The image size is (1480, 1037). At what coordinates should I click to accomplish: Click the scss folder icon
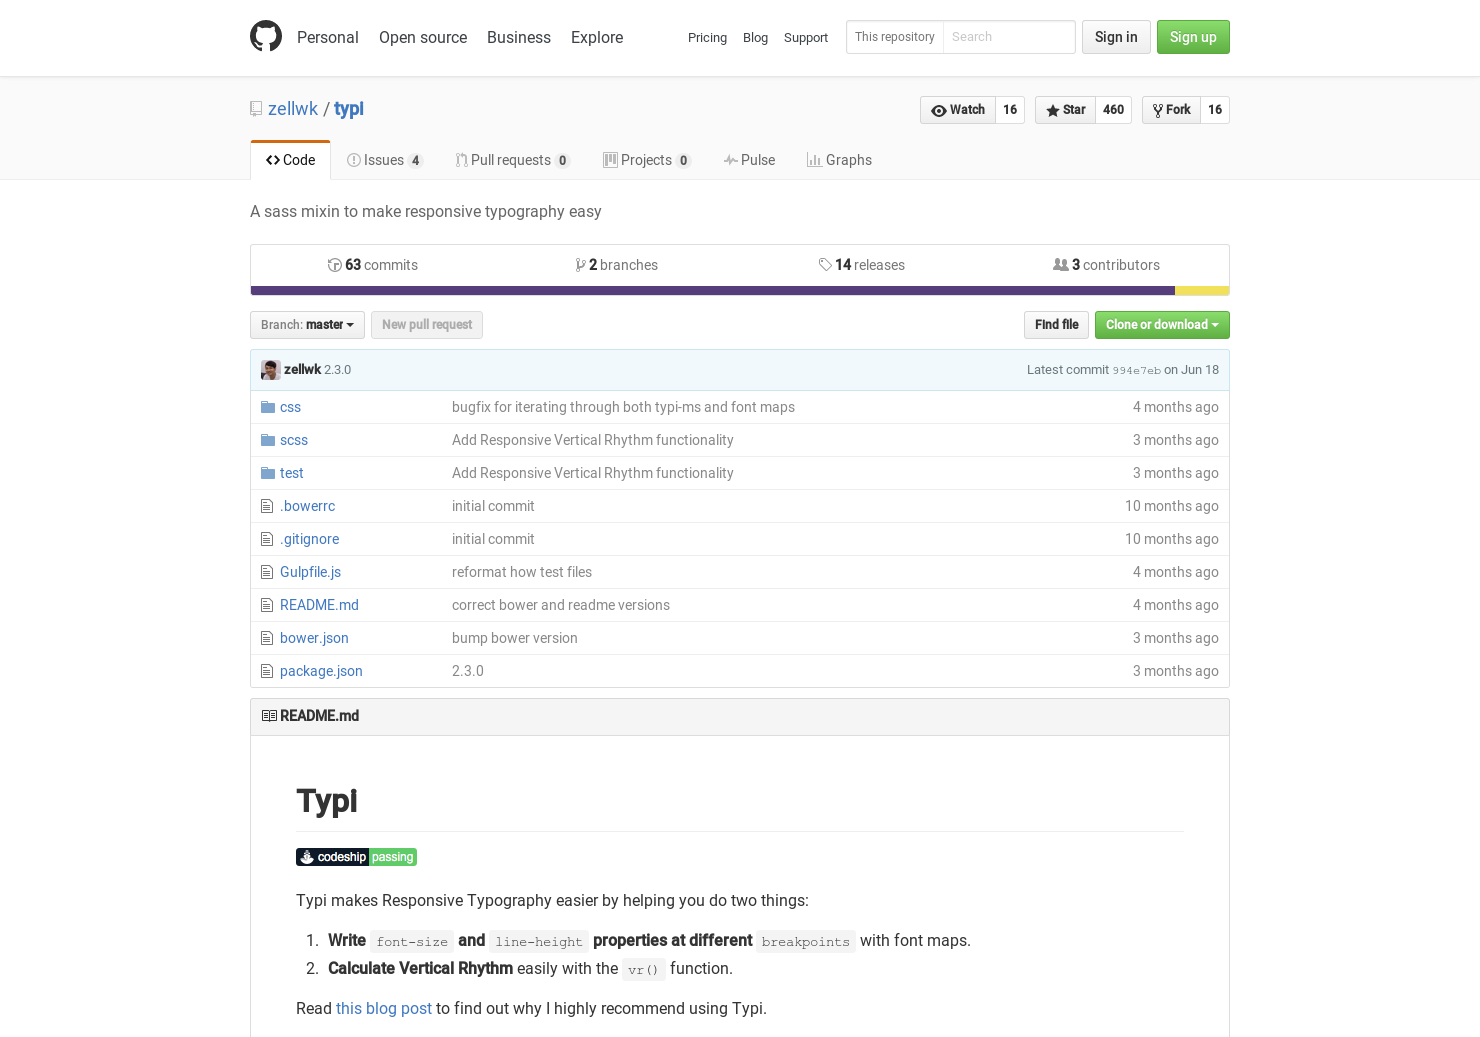[x=268, y=440]
